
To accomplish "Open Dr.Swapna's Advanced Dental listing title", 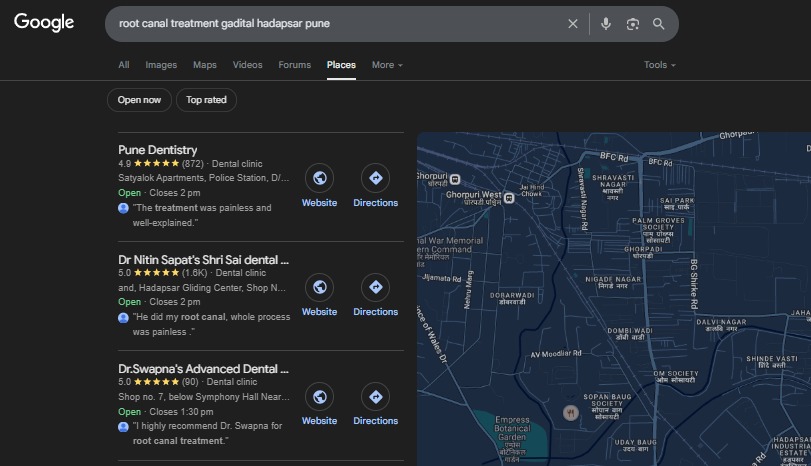I will [x=203, y=369].
